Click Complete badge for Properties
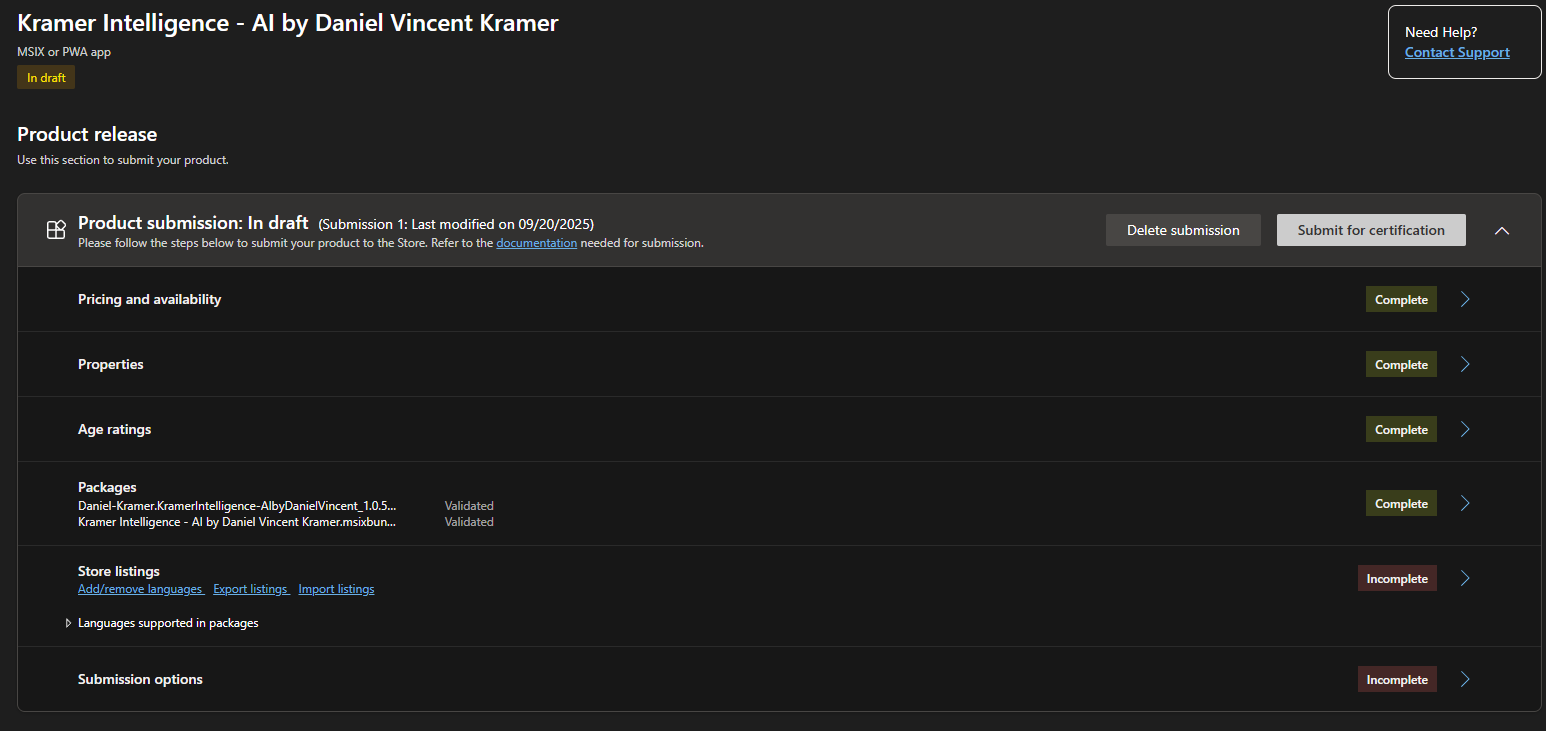This screenshot has height=731, width=1546. click(1401, 364)
